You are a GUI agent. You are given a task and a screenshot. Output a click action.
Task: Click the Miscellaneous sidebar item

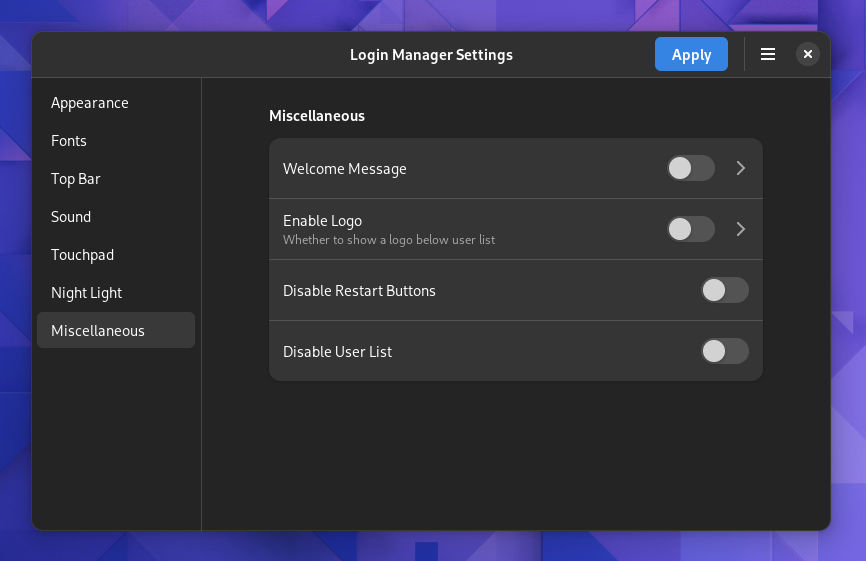click(x=98, y=331)
